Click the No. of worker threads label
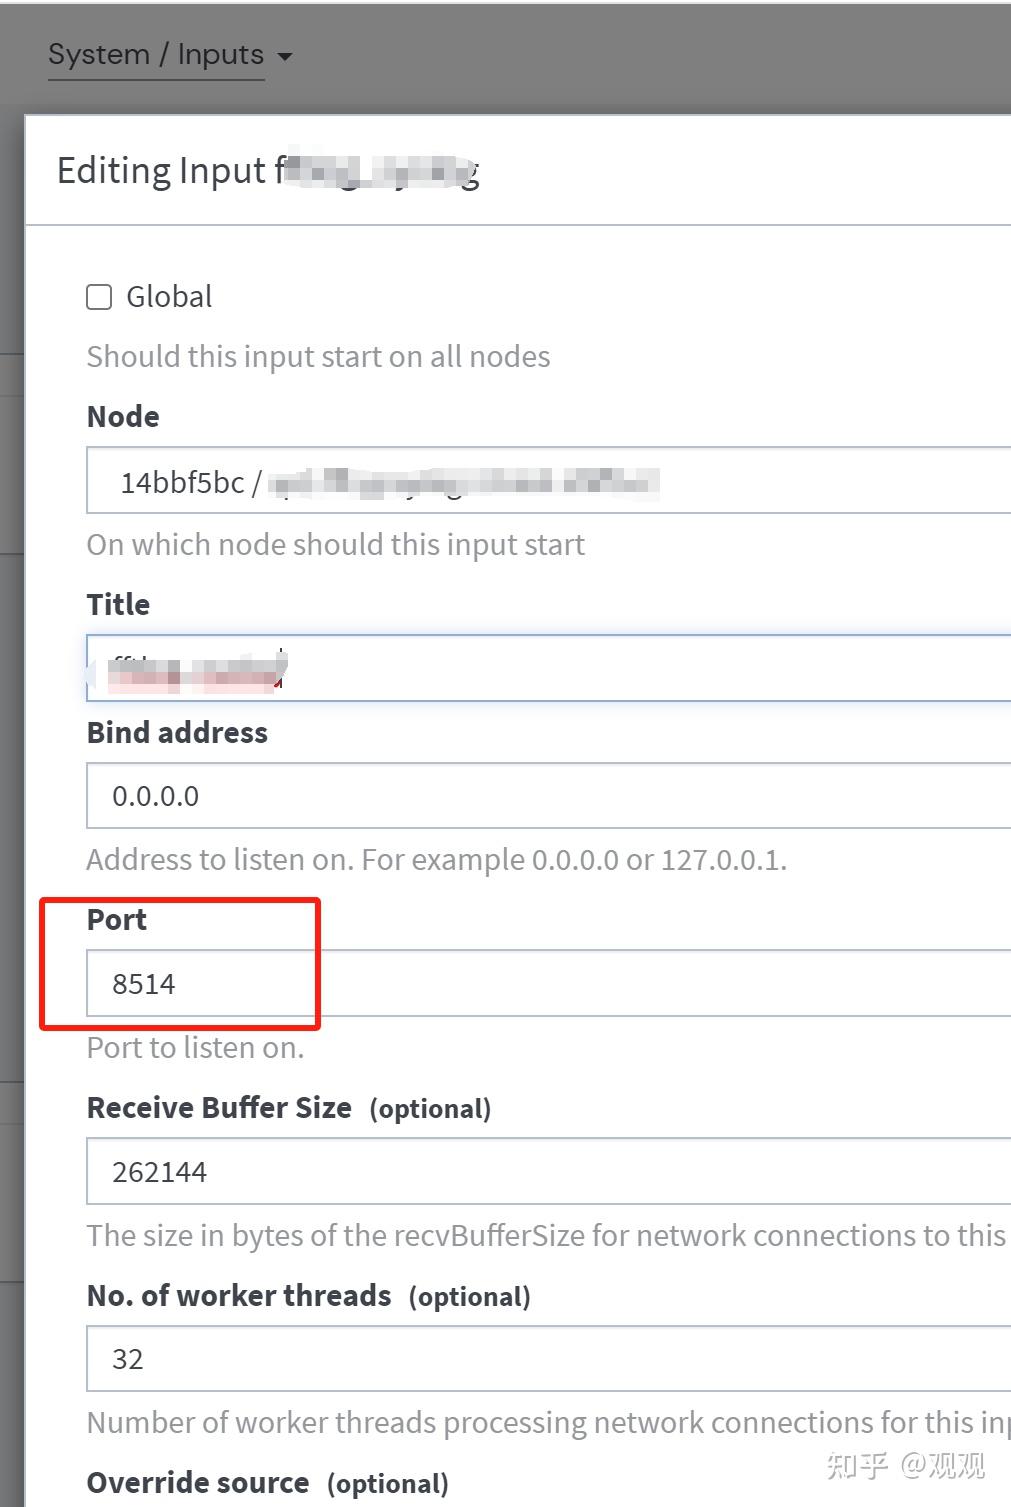 pyautogui.click(x=239, y=1296)
